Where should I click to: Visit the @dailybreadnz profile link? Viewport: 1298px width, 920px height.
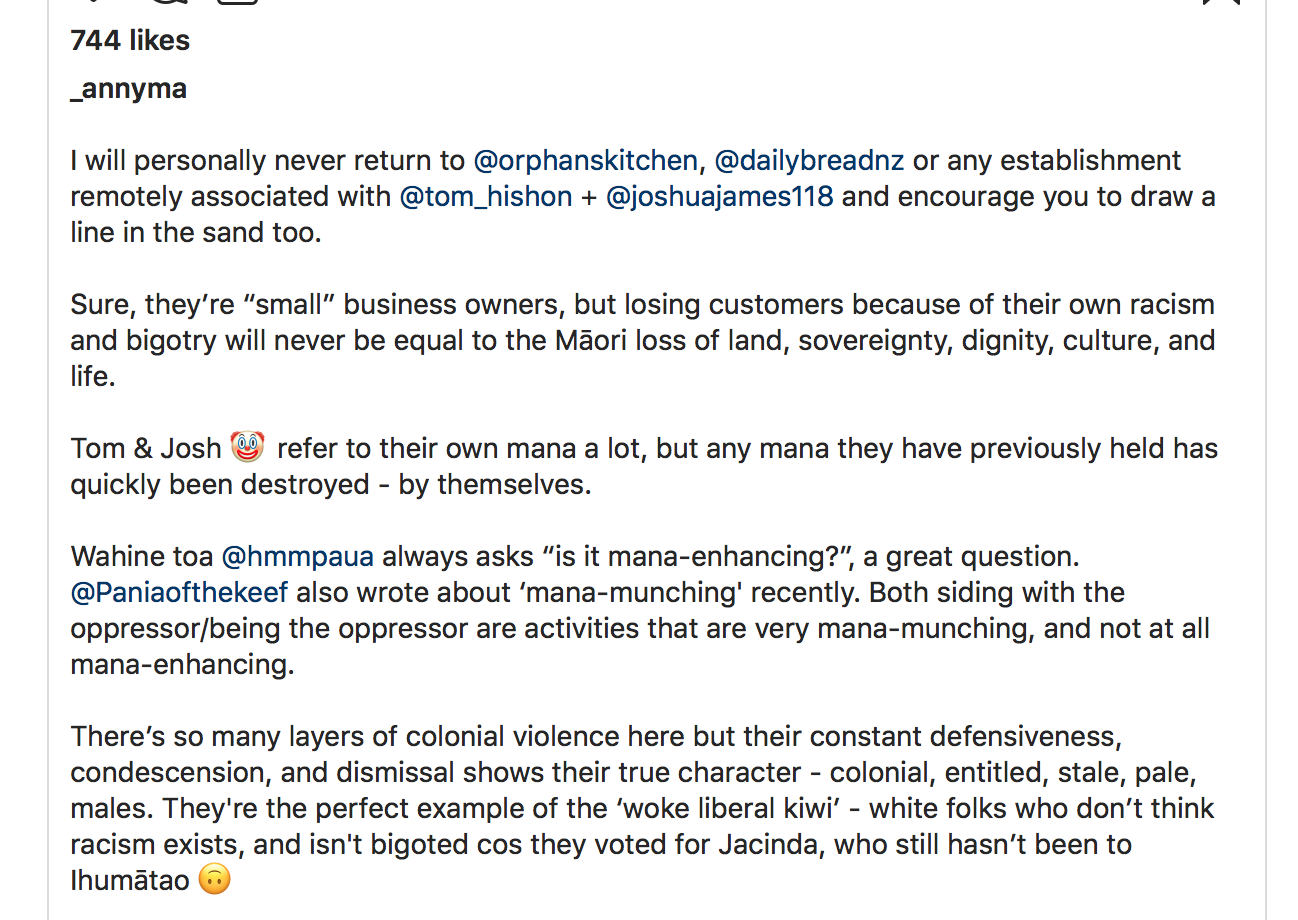pos(809,161)
